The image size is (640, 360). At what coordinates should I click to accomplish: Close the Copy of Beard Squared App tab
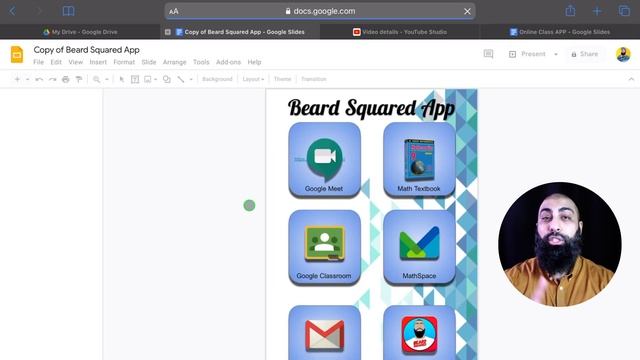[x=168, y=32]
